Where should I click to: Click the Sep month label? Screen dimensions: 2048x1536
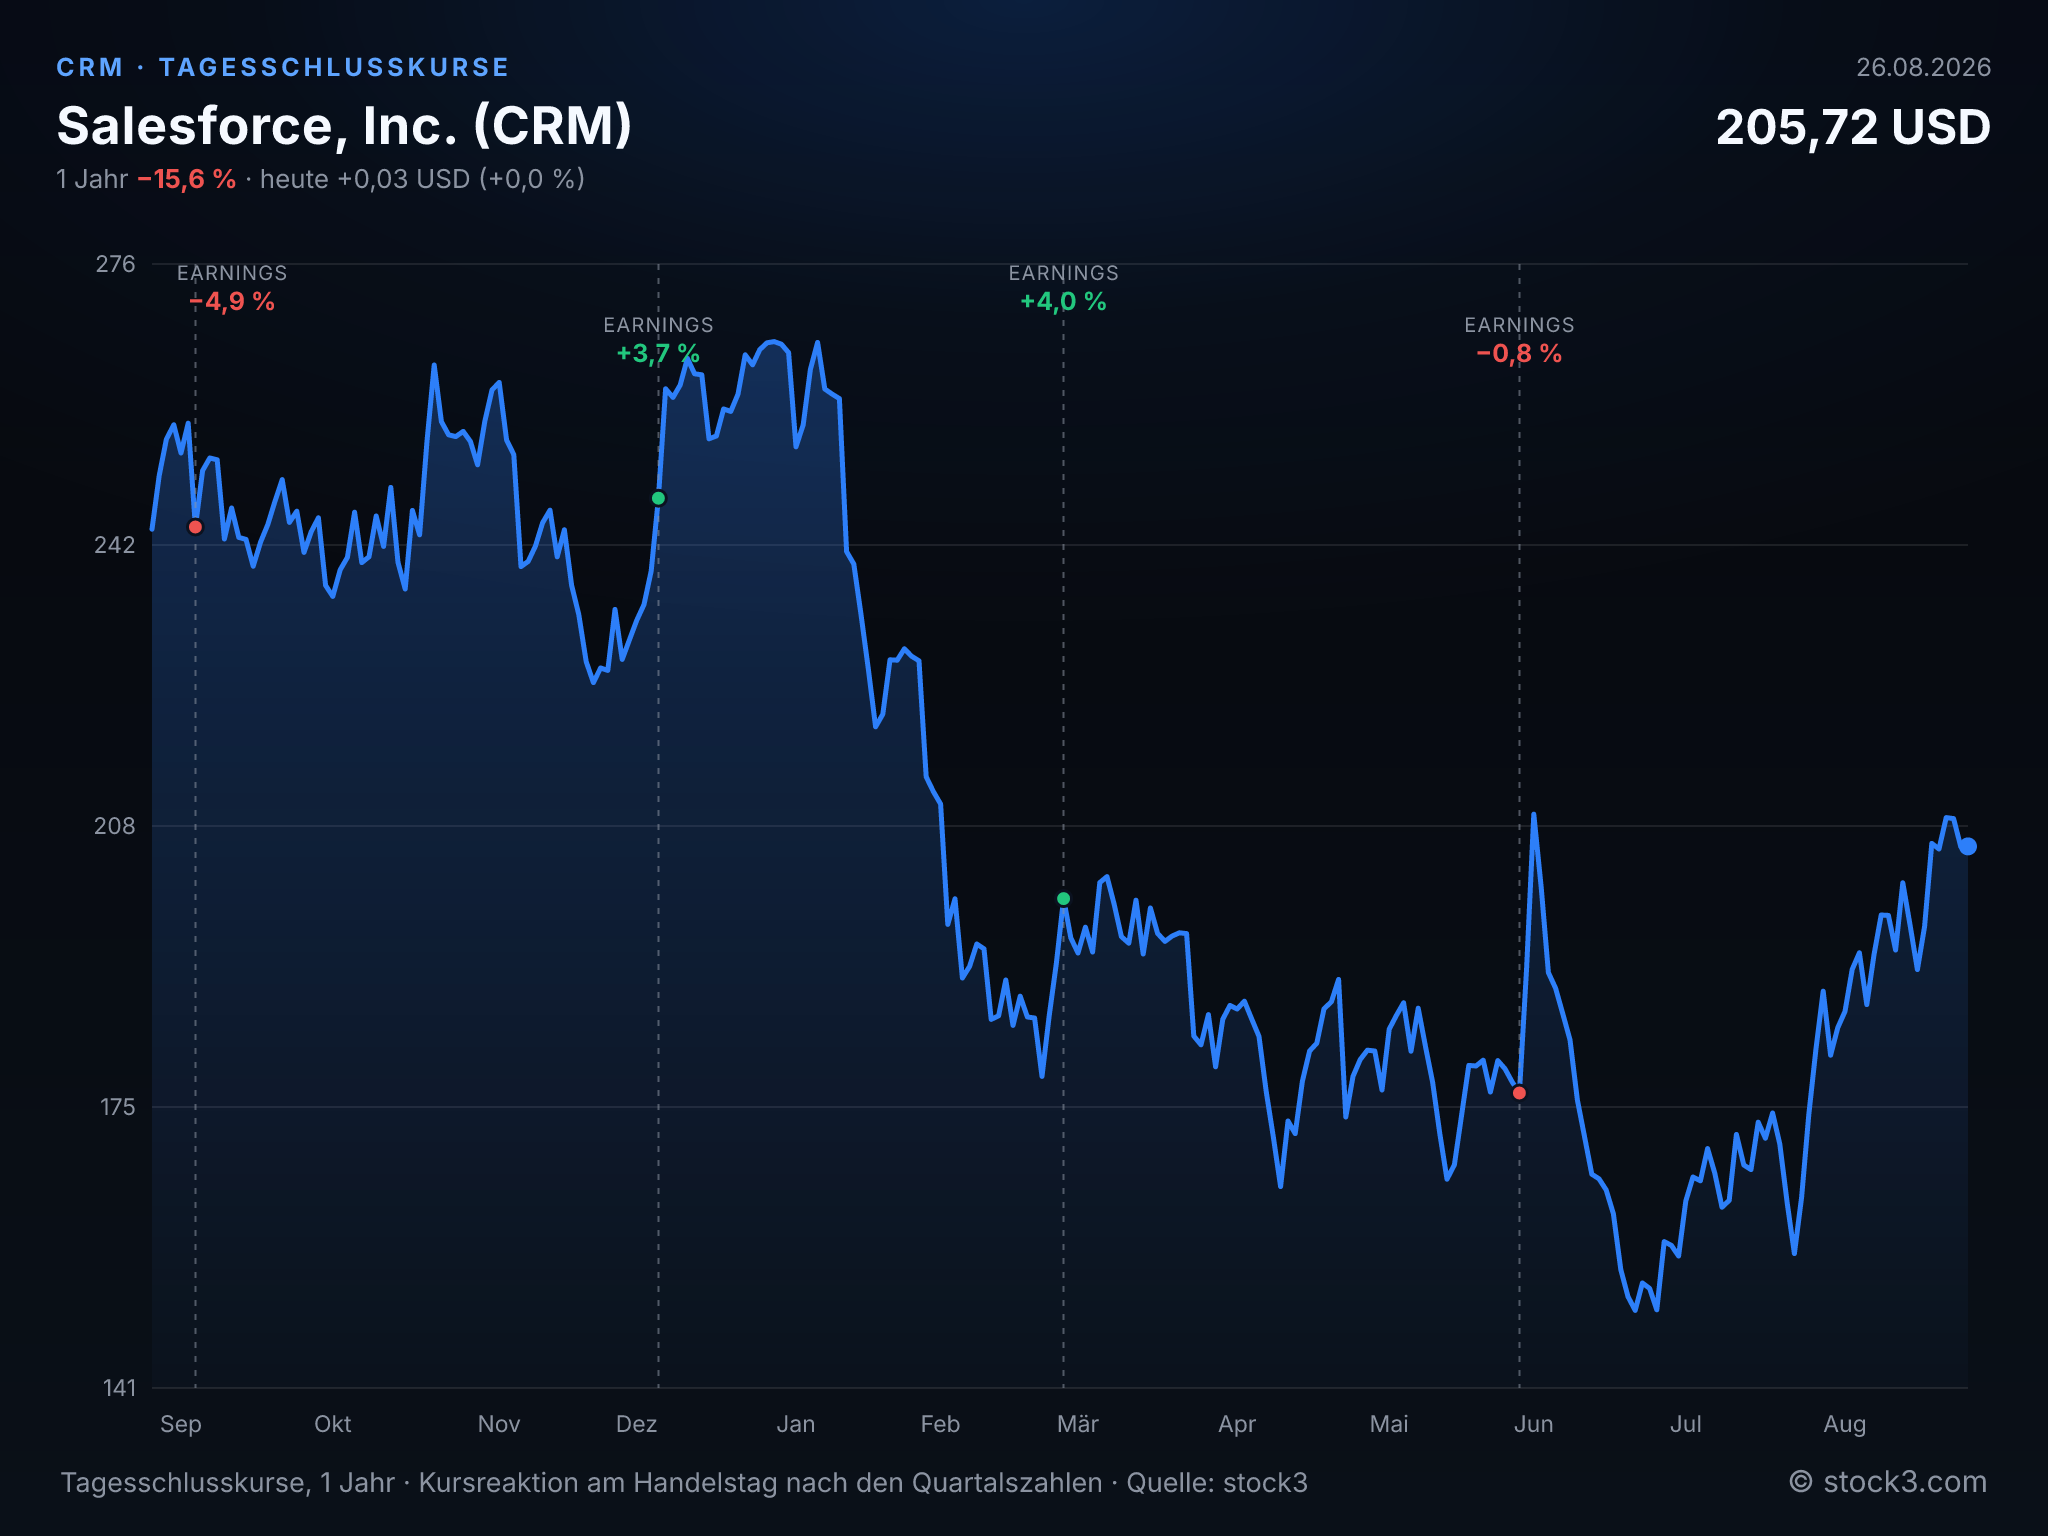[x=181, y=1424]
